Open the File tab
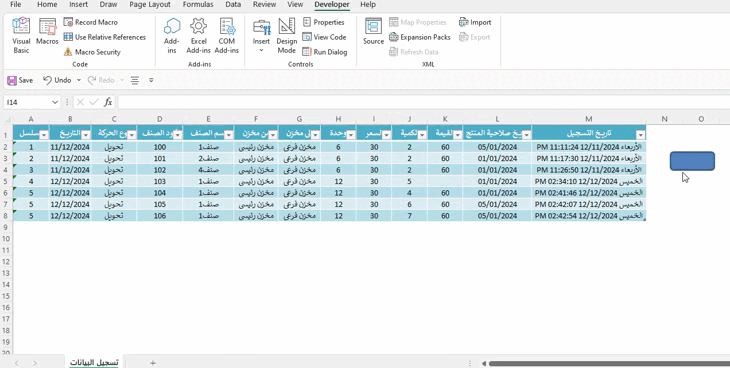The image size is (730, 368). tap(15, 5)
